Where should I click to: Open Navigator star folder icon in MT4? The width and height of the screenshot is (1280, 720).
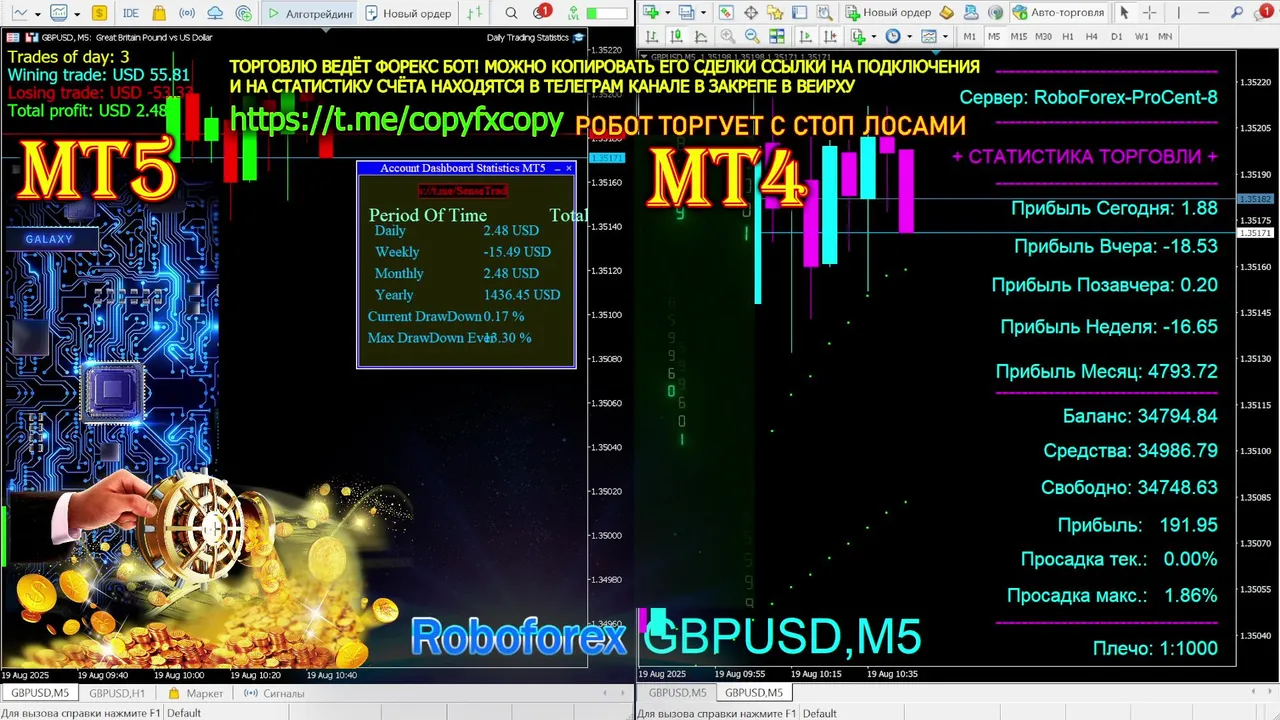(775, 13)
